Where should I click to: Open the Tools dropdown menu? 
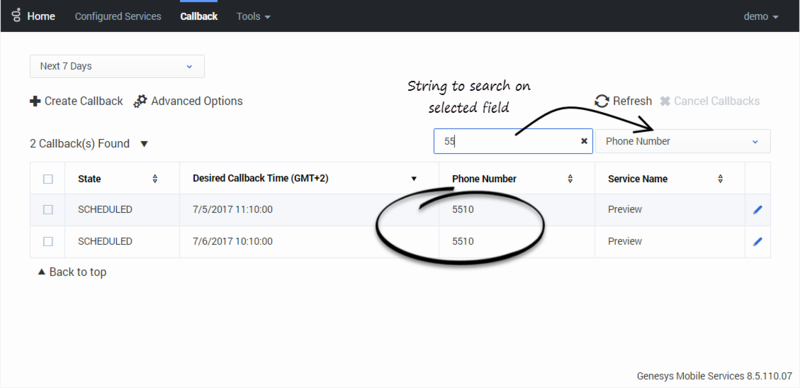(254, 16)
